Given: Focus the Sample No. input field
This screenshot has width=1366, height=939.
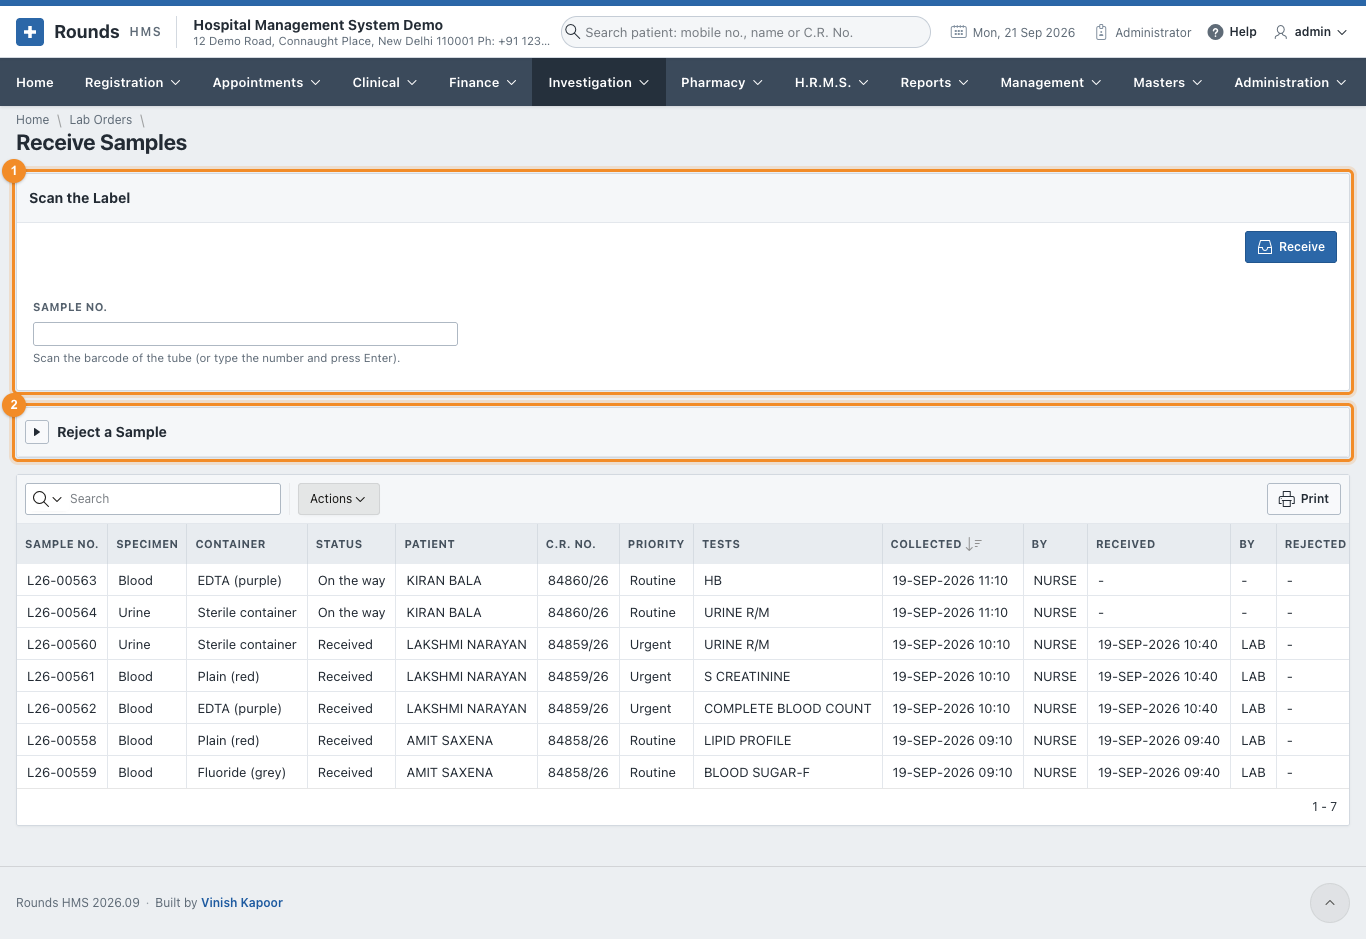Looking at the screenshot, I should (245, 334).
